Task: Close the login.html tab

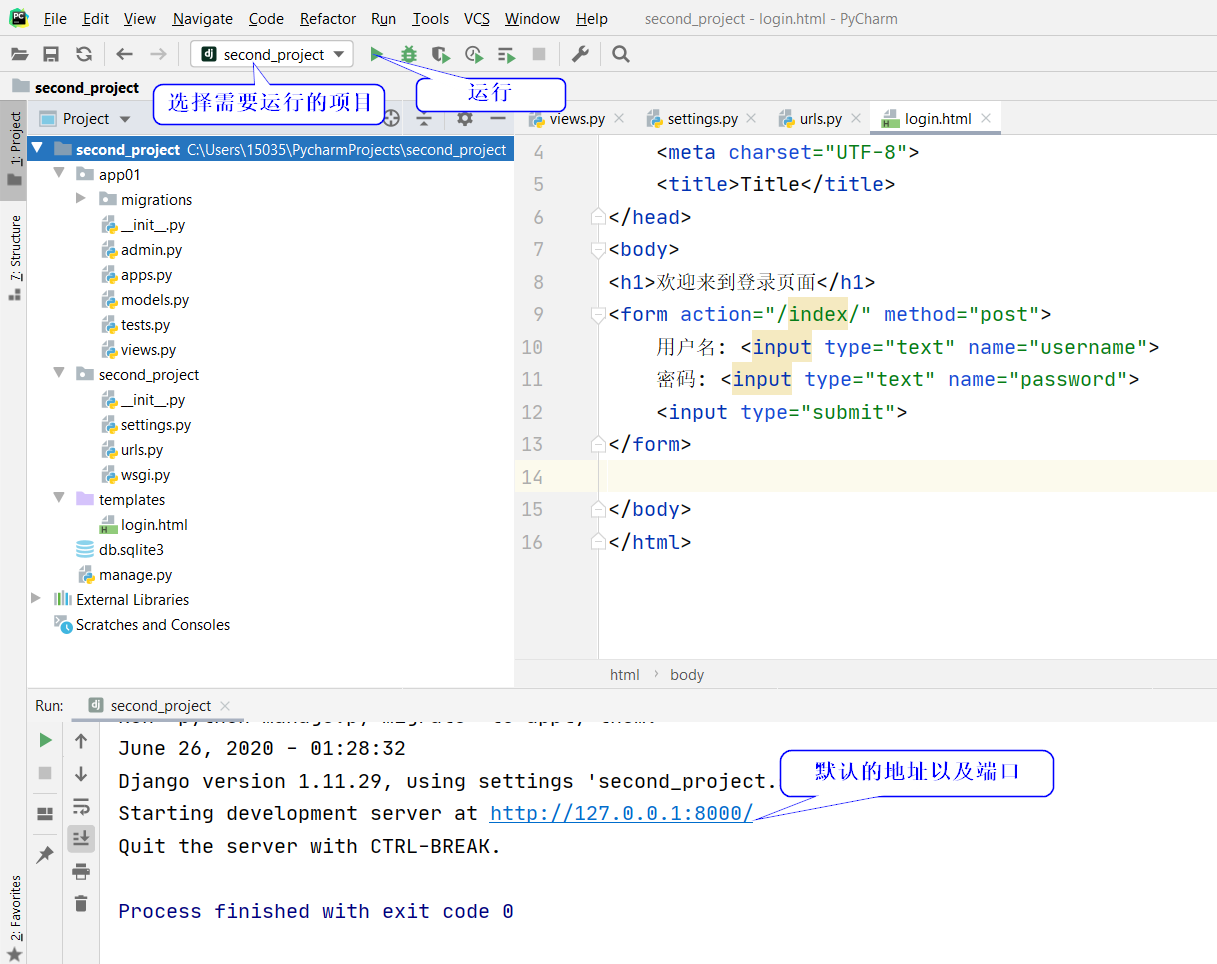Action: 986,118
